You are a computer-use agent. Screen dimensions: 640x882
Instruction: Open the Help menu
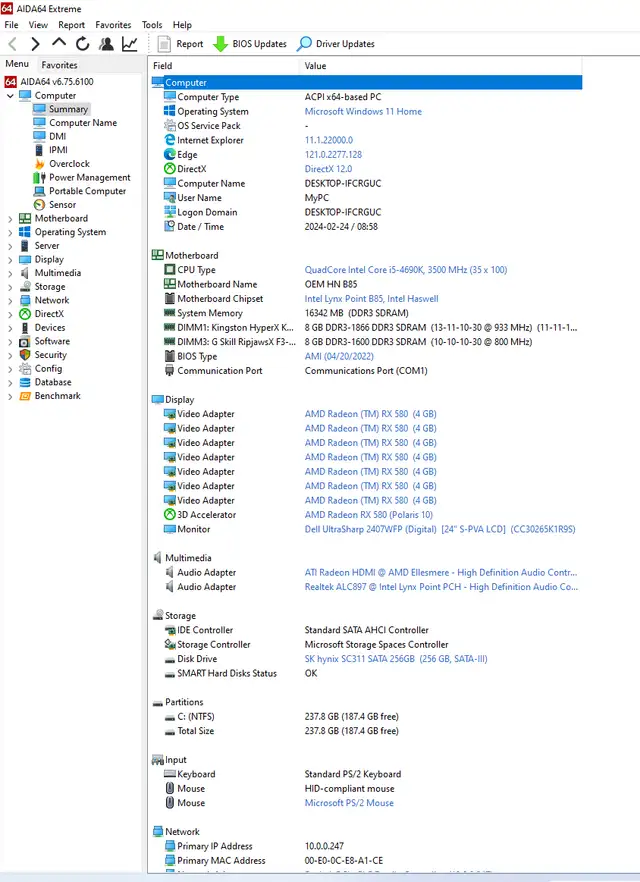pos(182,25)
